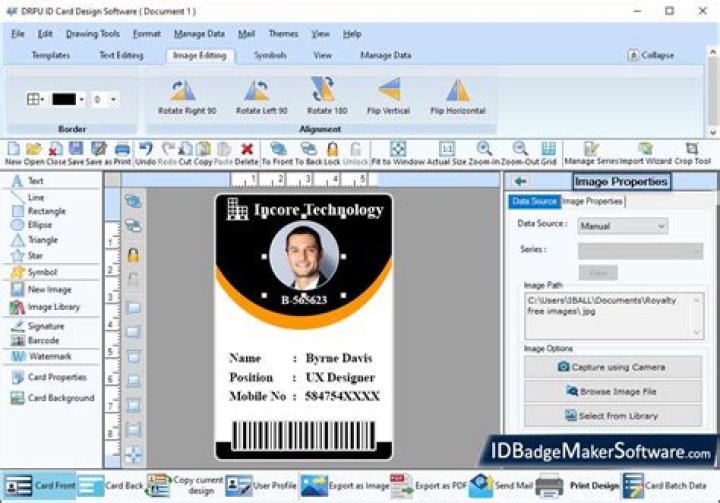Open the Drawing Tools menu
Viewport: 720px width, 503px height.
[x=93, y=34]
